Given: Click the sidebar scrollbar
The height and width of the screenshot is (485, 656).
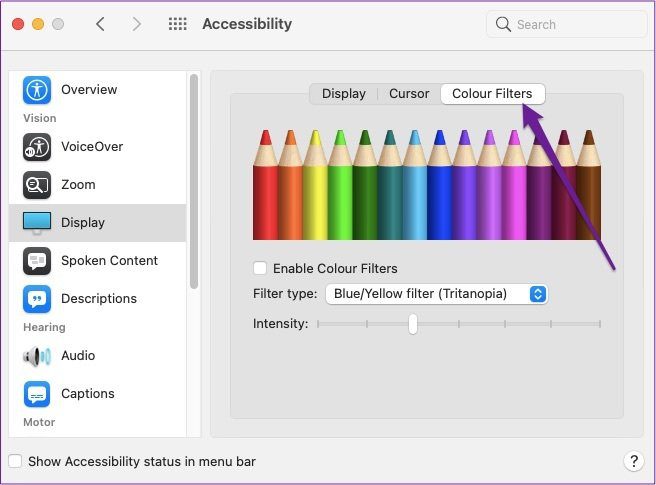Looking at the screenshot, I should point(194,181).
